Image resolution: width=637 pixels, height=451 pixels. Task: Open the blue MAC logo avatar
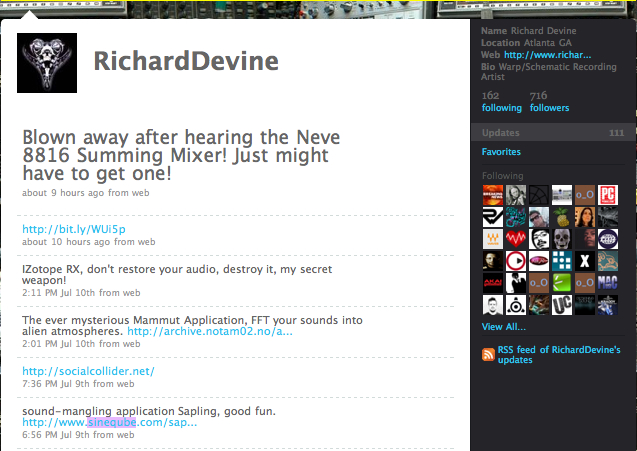[608, 283]
